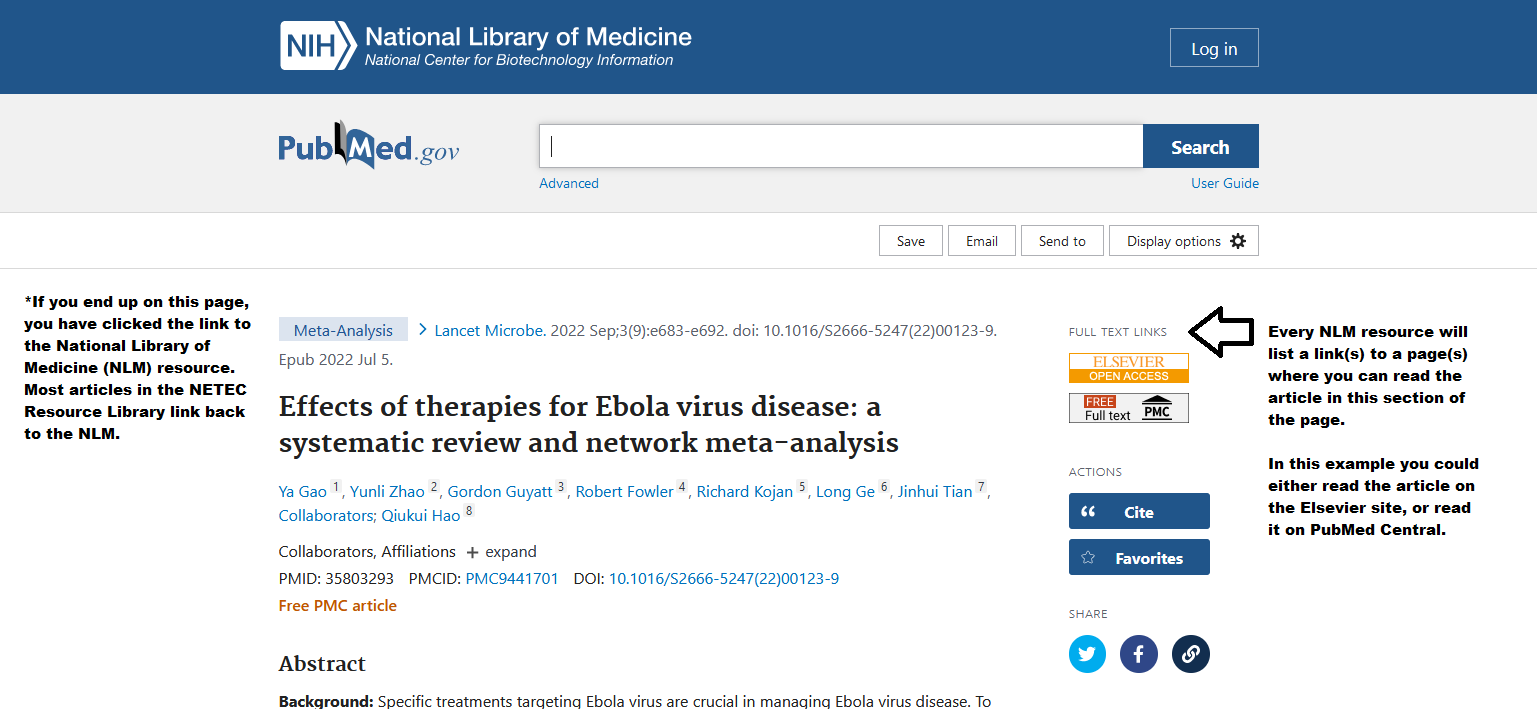Open Elsevier Open Access full text badge
This screenshot has height=709, width=1537.
[1129, 368]
